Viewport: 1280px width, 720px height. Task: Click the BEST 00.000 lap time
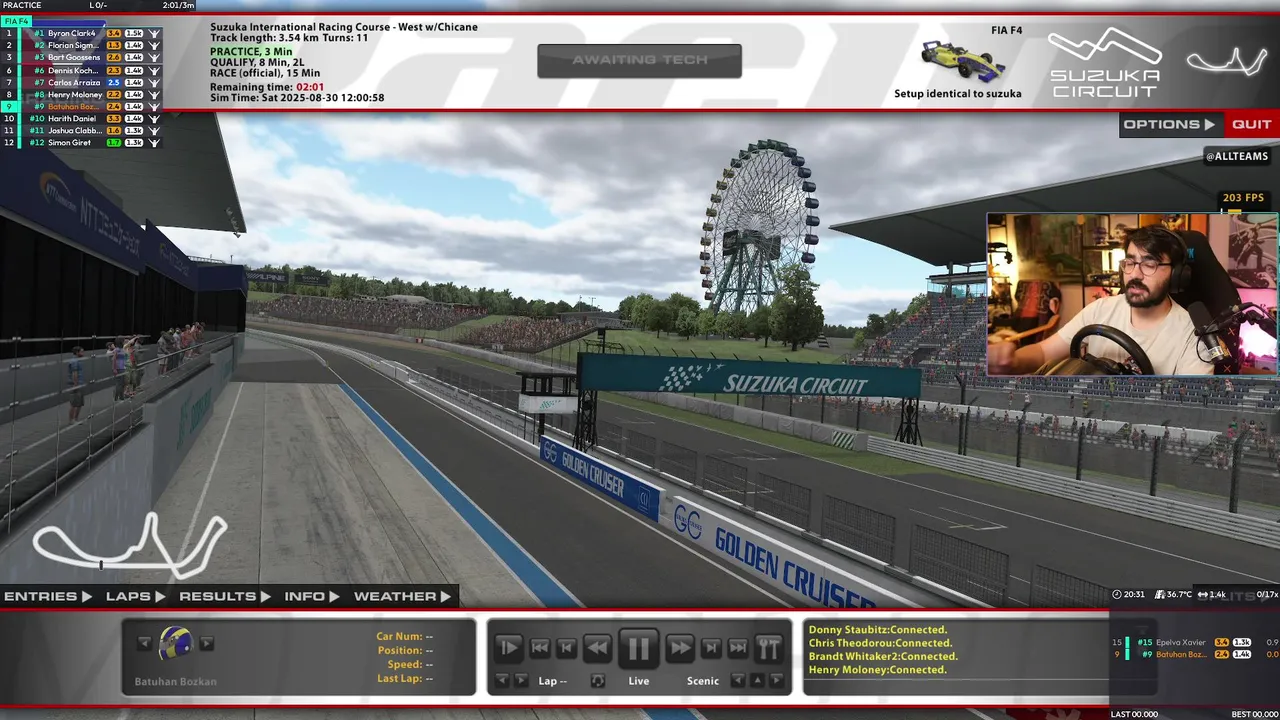click(1255, 714)
